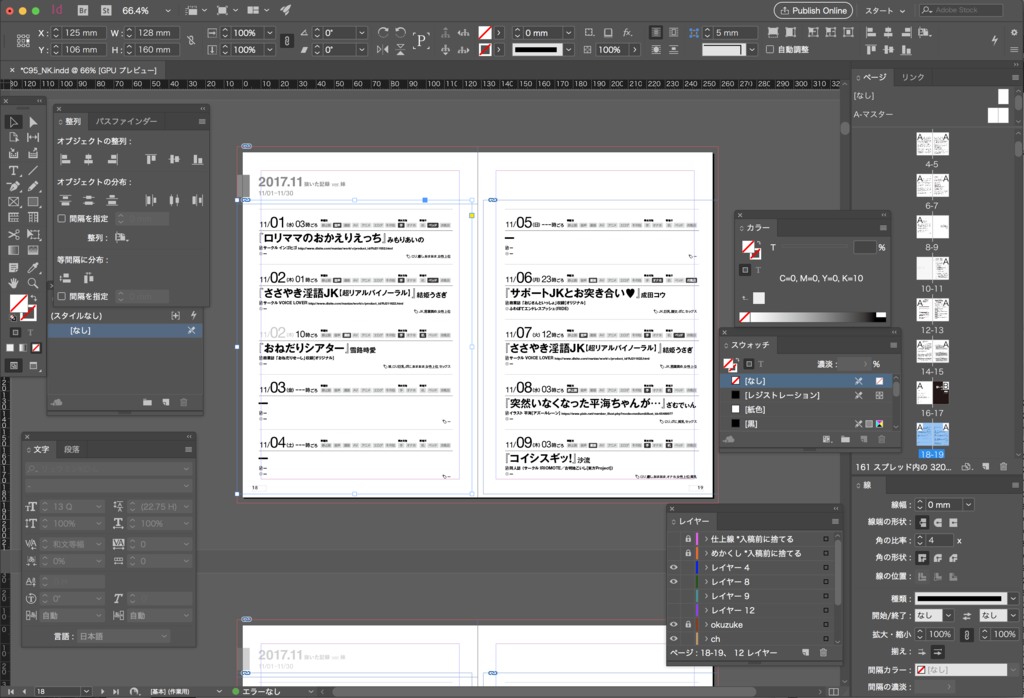Open the スタート workspace switcher

(885, 11)
